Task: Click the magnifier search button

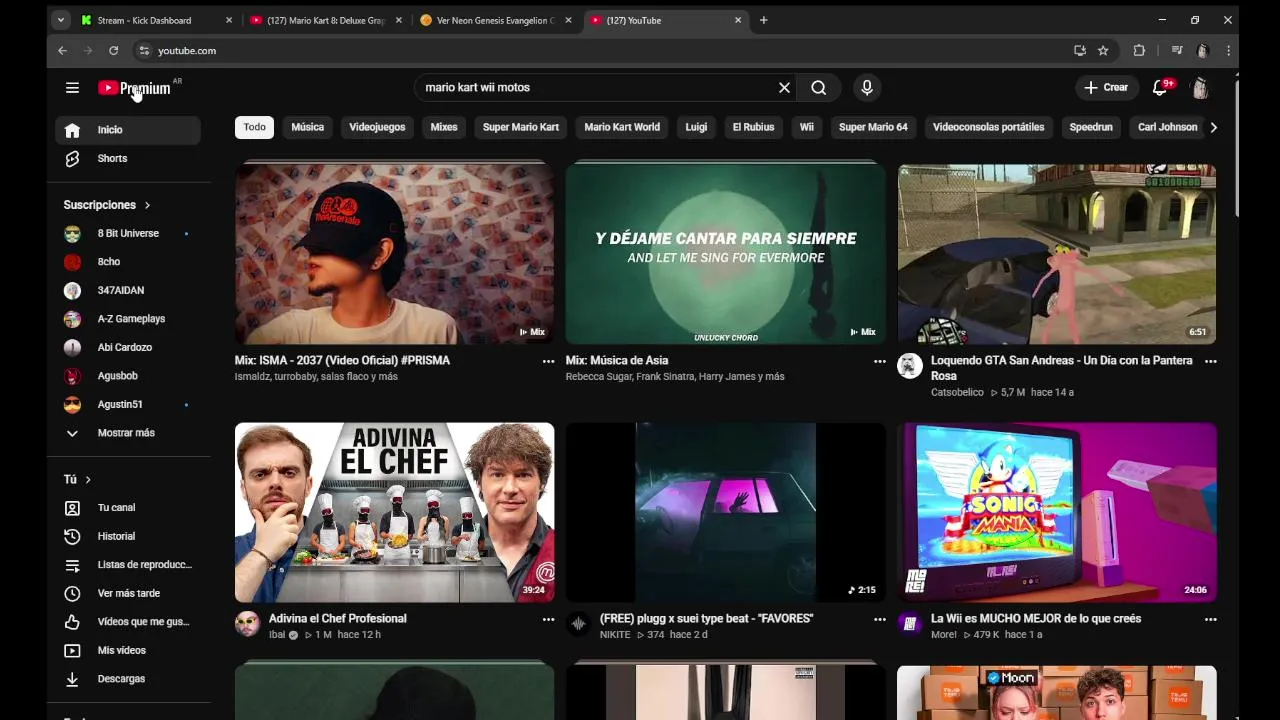Action: (819, 88)
